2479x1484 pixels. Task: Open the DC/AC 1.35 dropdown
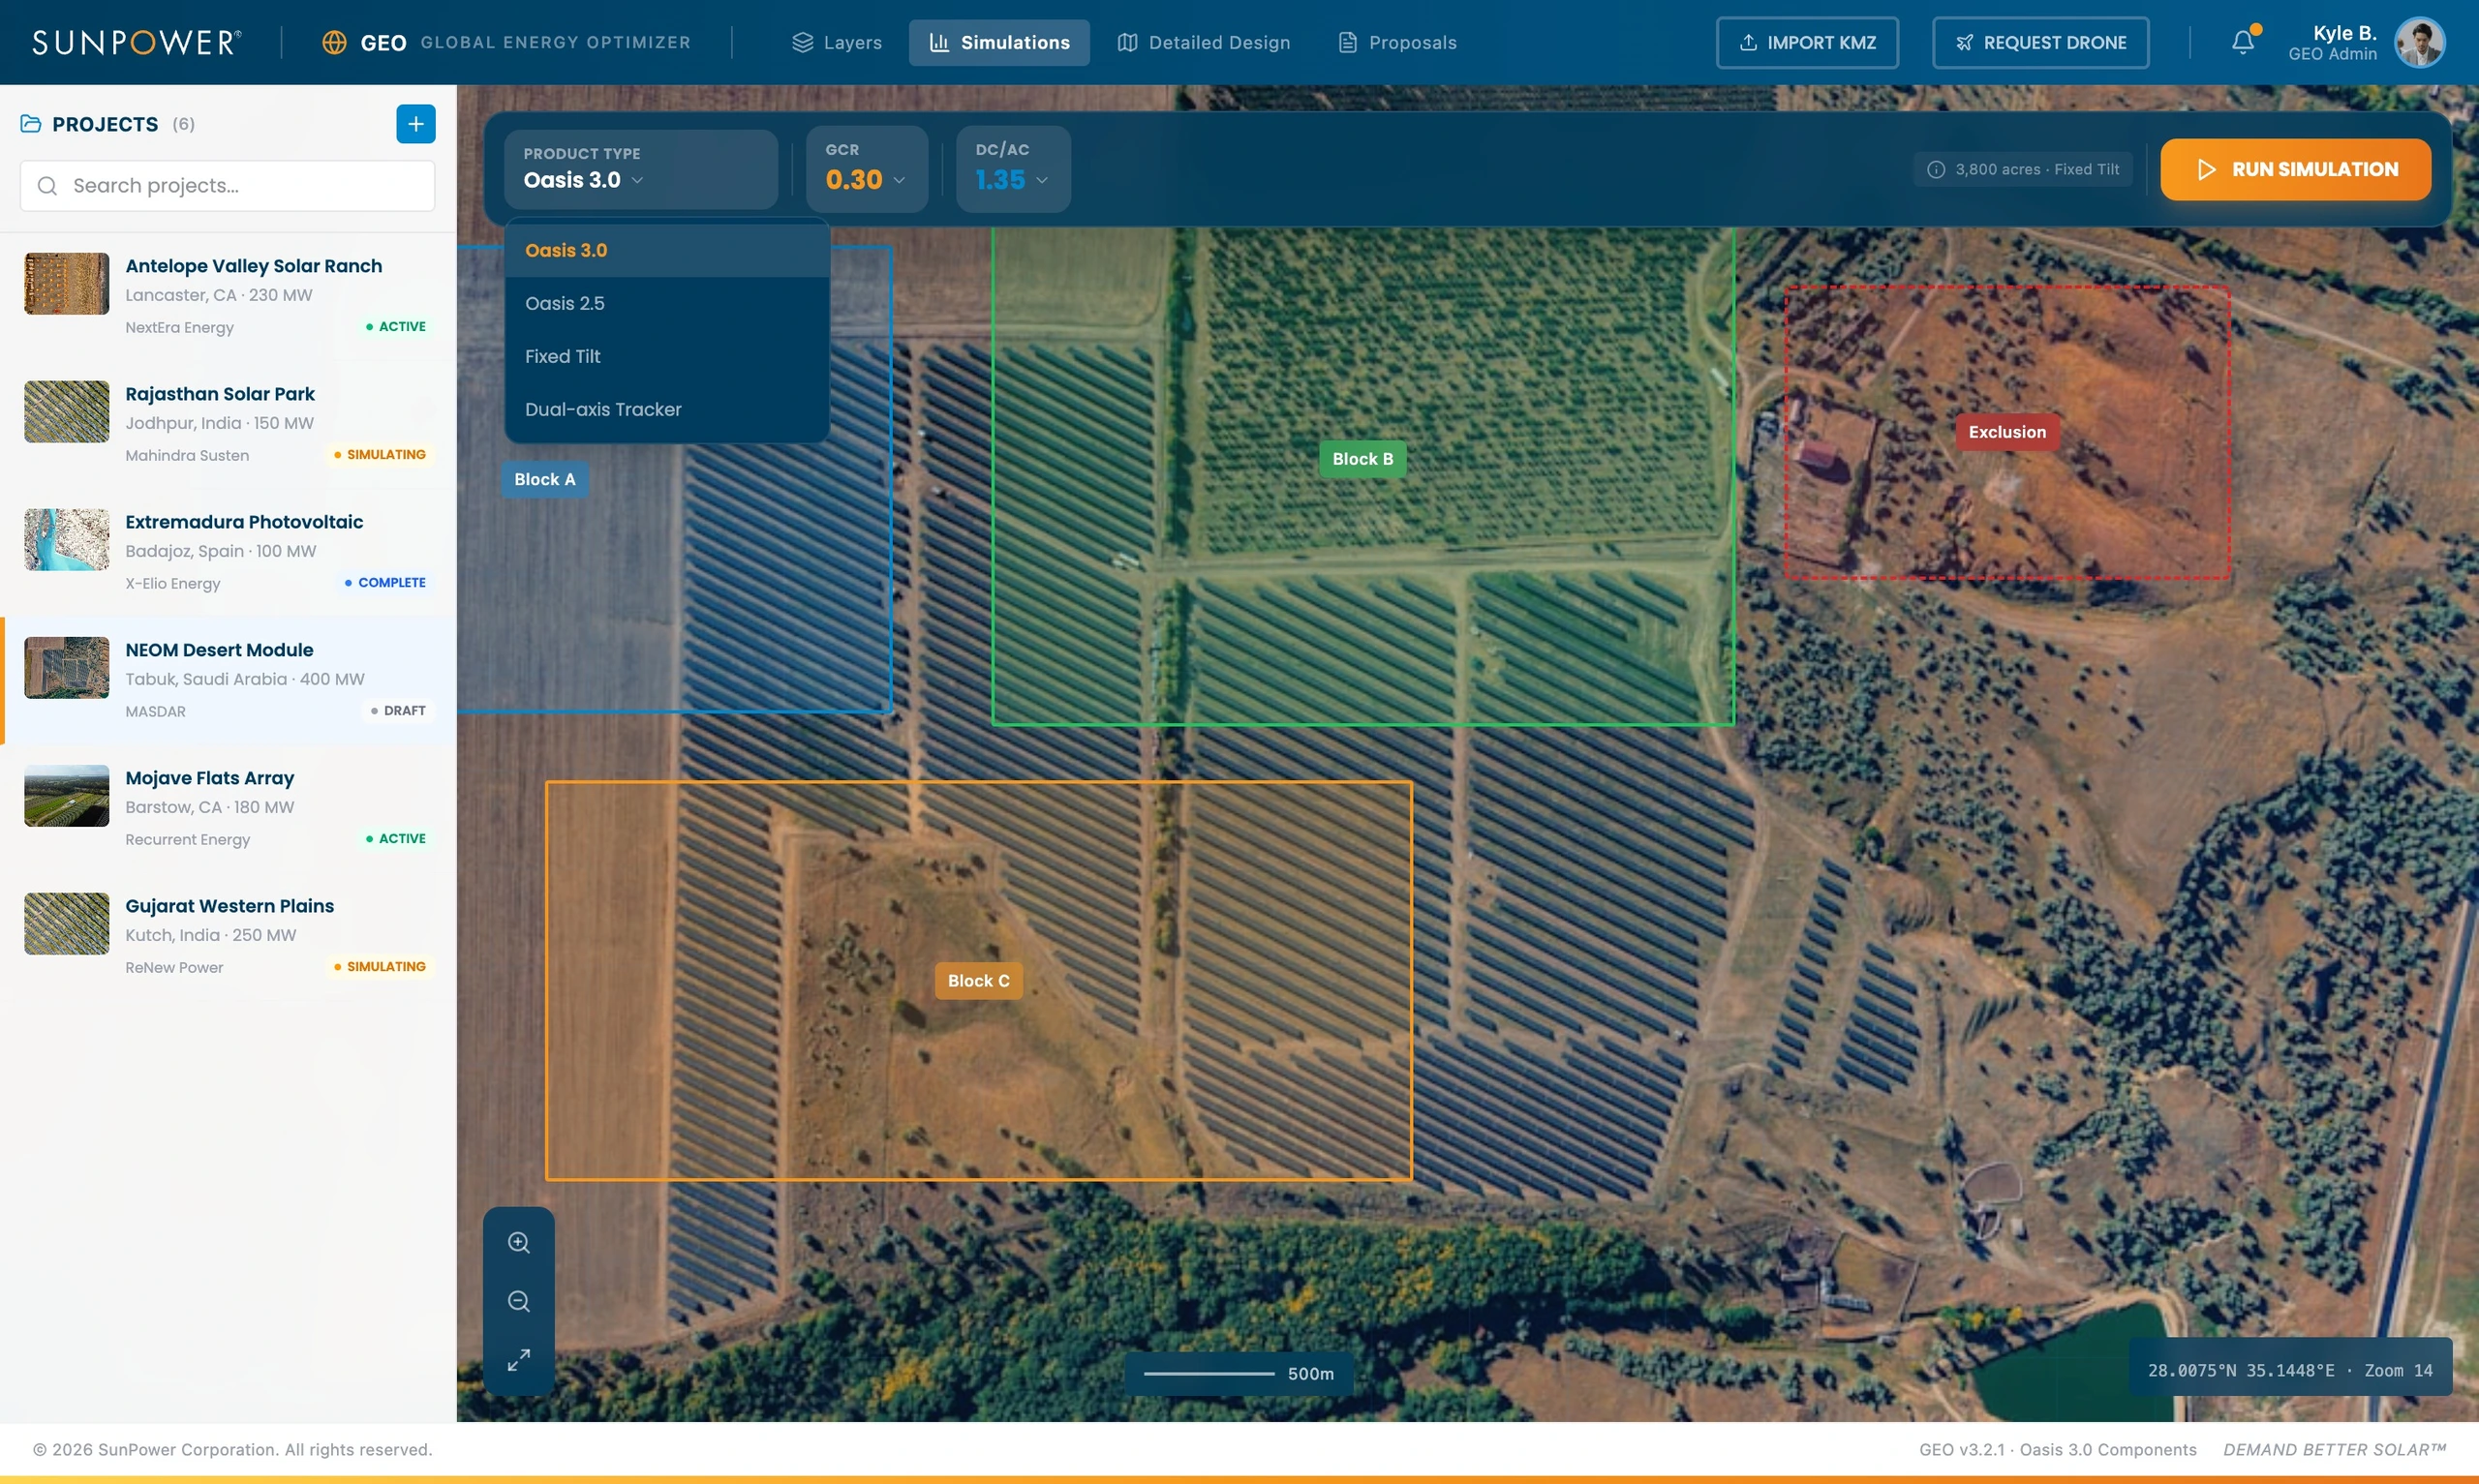pyautogui.click(x=1012, y=168)
